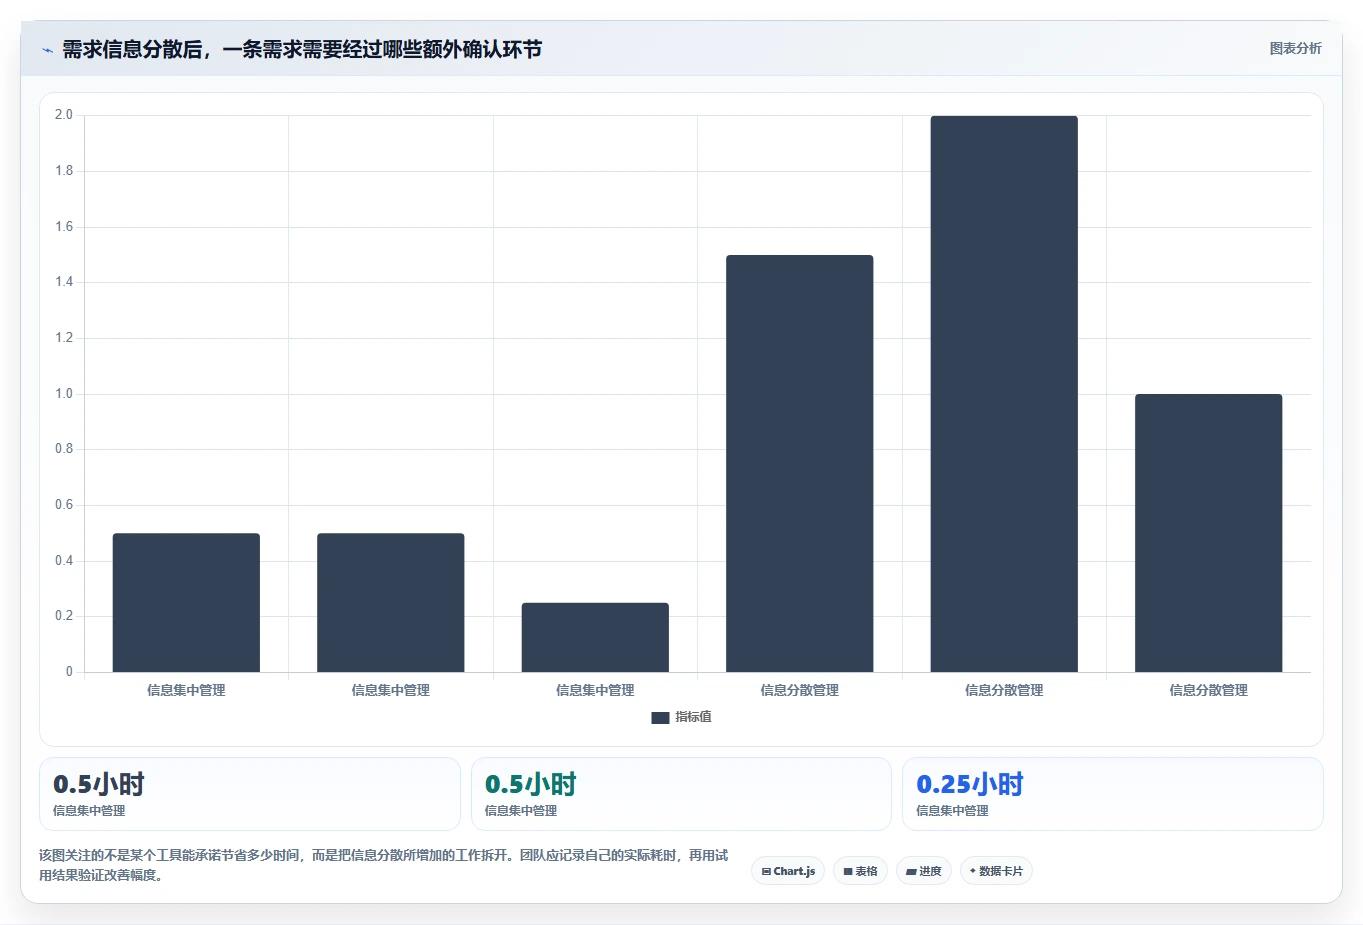This screenshot has height=925, width=1363.
Task: Click the 1.8 y-axis label
Action: coord(64,171)
